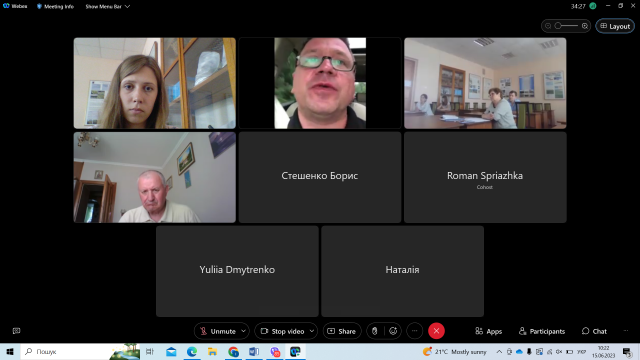Click the meeting timer 34:27
Image resolution: width=640 pixels, height=360 pixels.
click(578, 6)
